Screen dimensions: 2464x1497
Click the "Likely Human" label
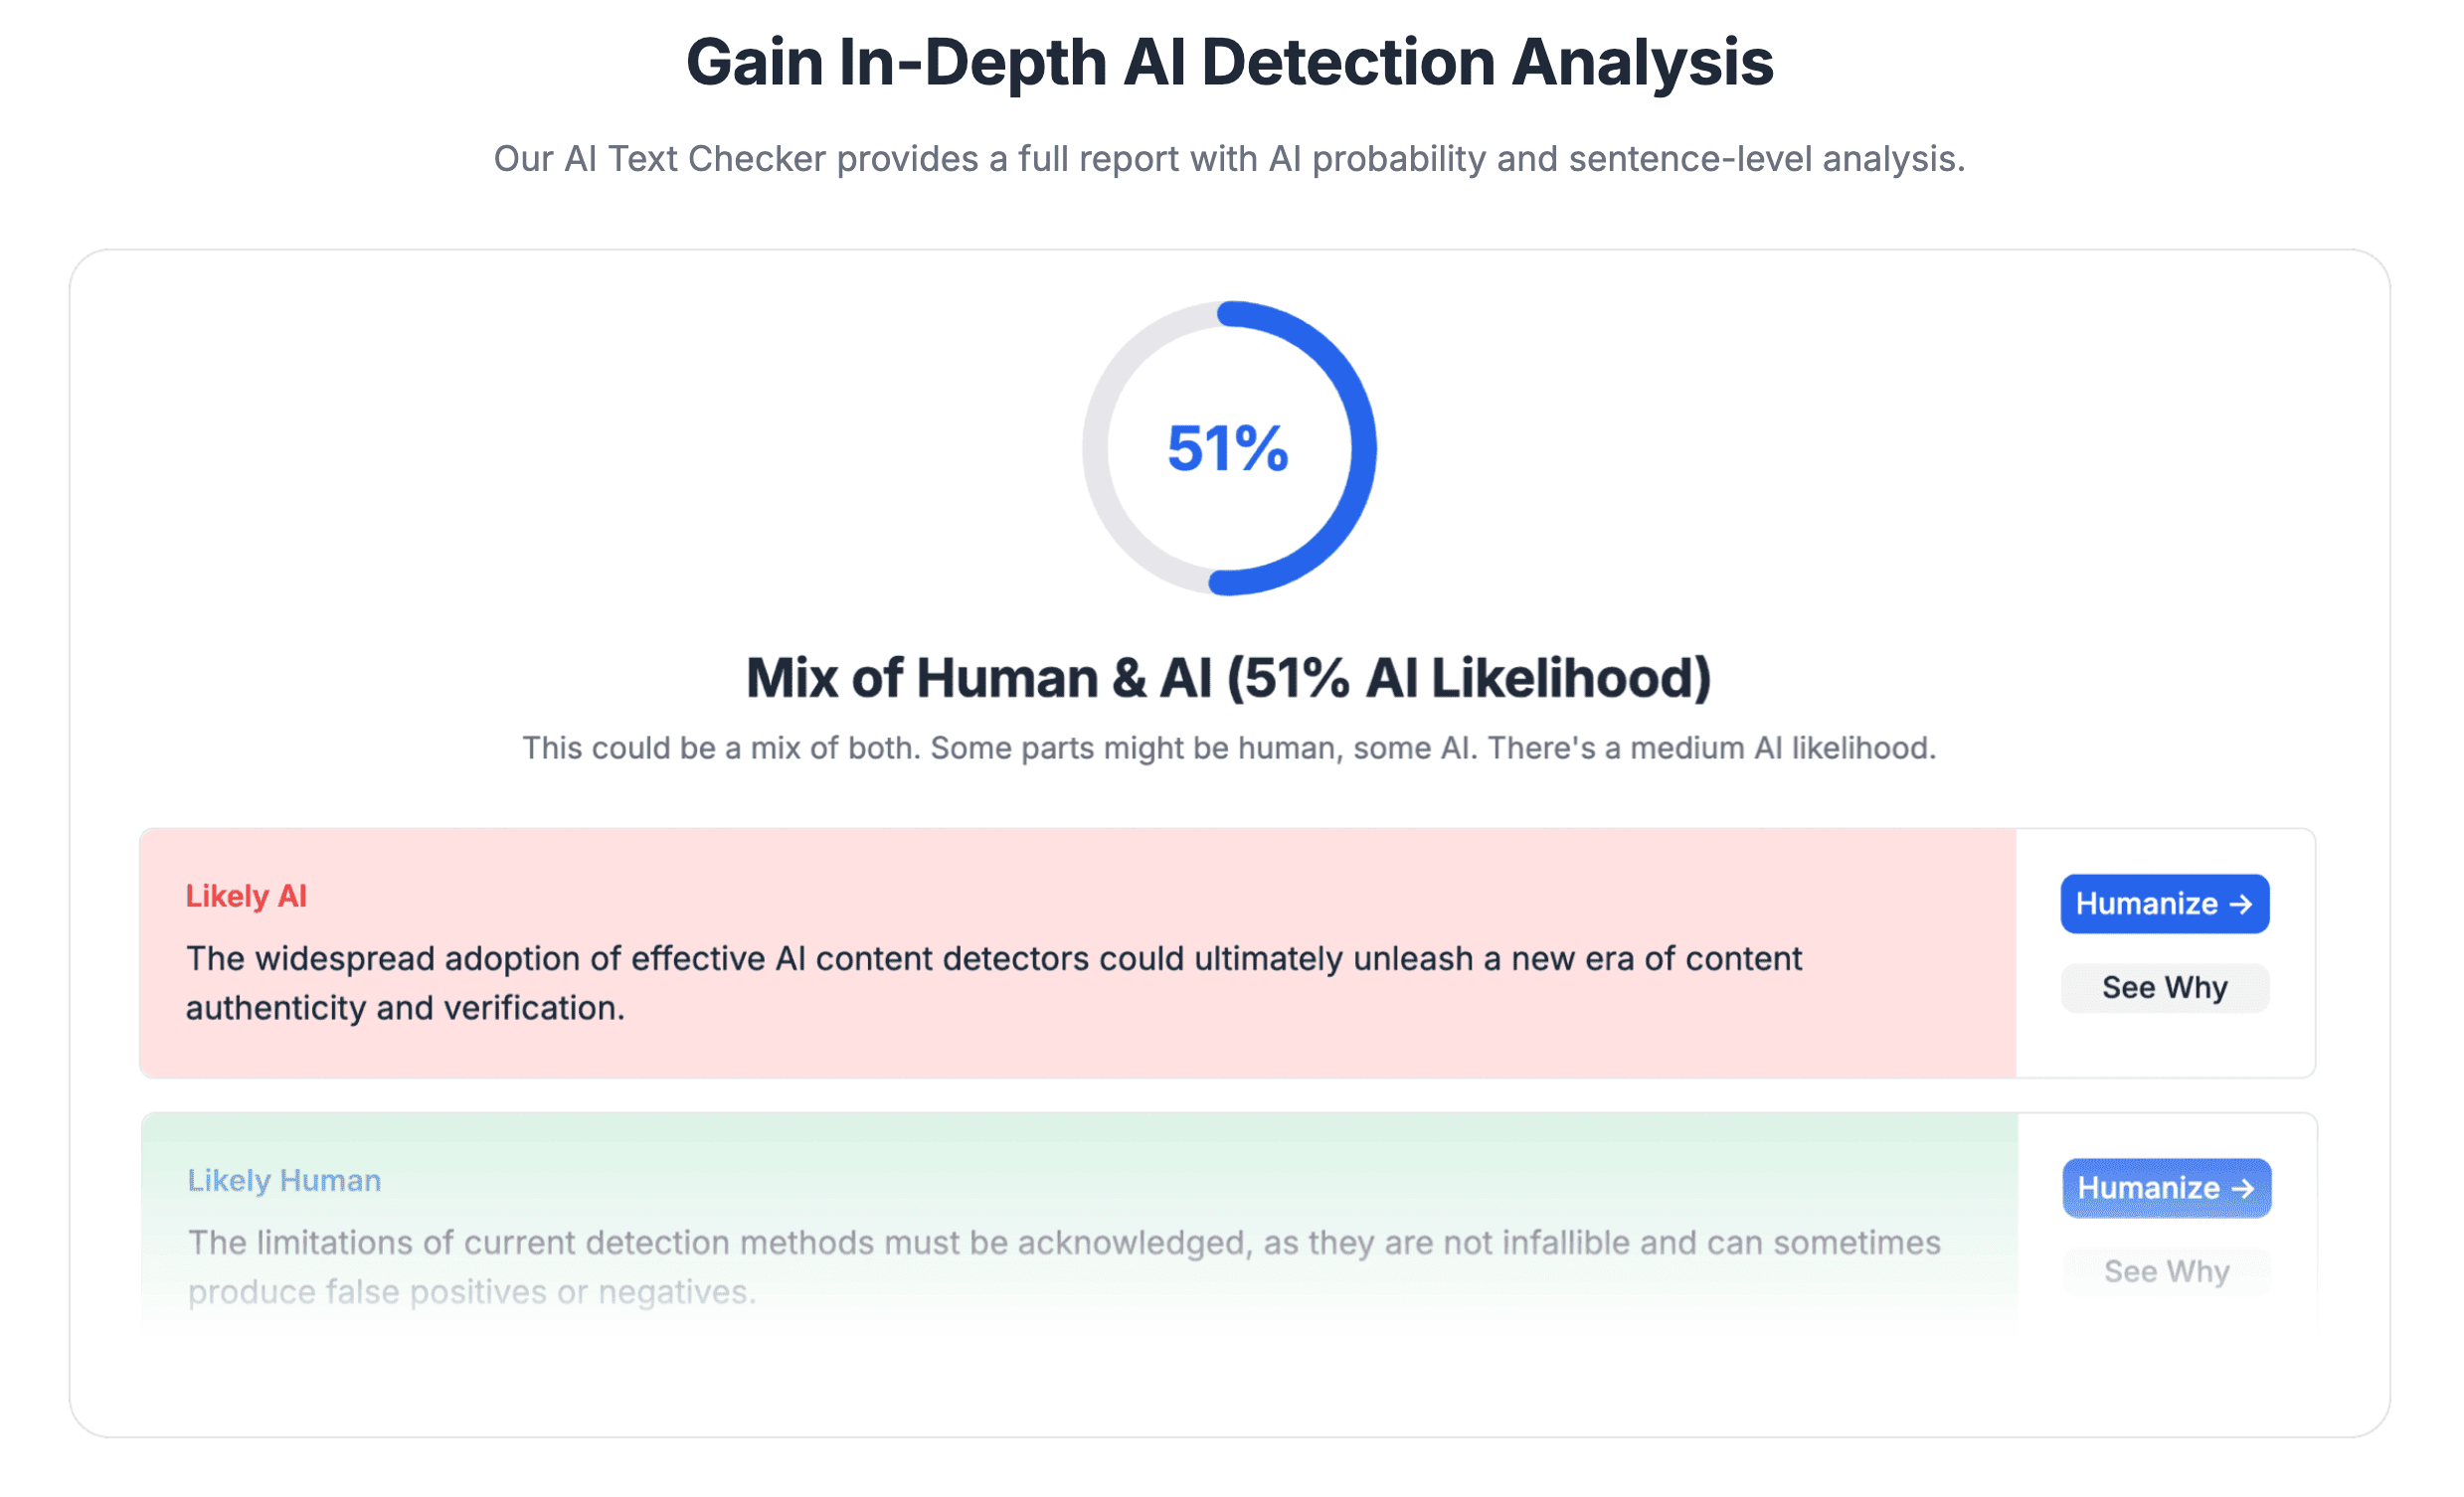pyautogui.click(x=285, y=1181)
